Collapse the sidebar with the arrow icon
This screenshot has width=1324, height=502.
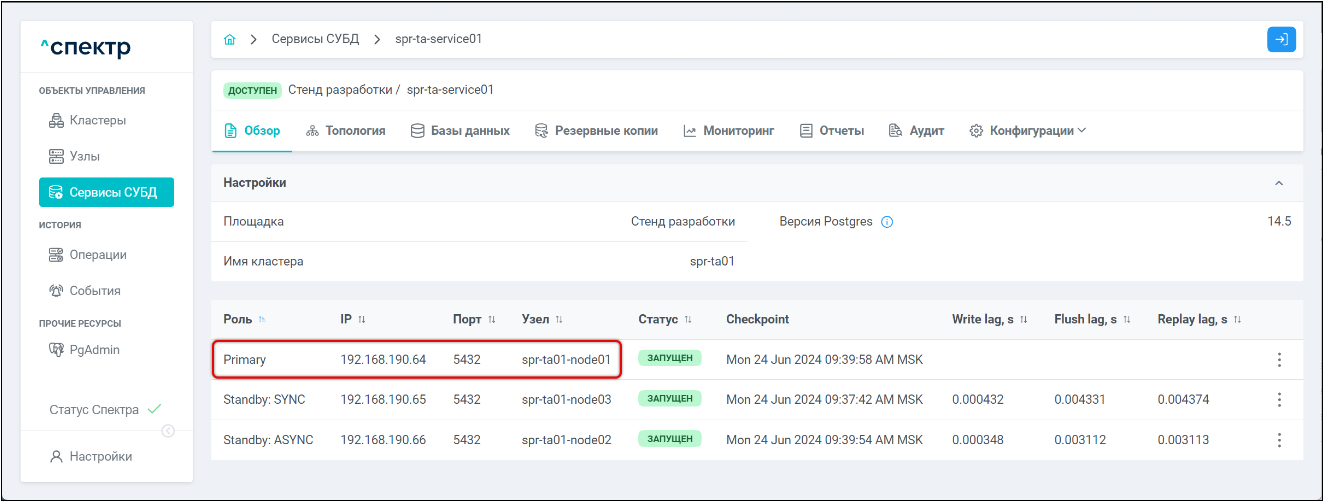click(x=168, y=431)
